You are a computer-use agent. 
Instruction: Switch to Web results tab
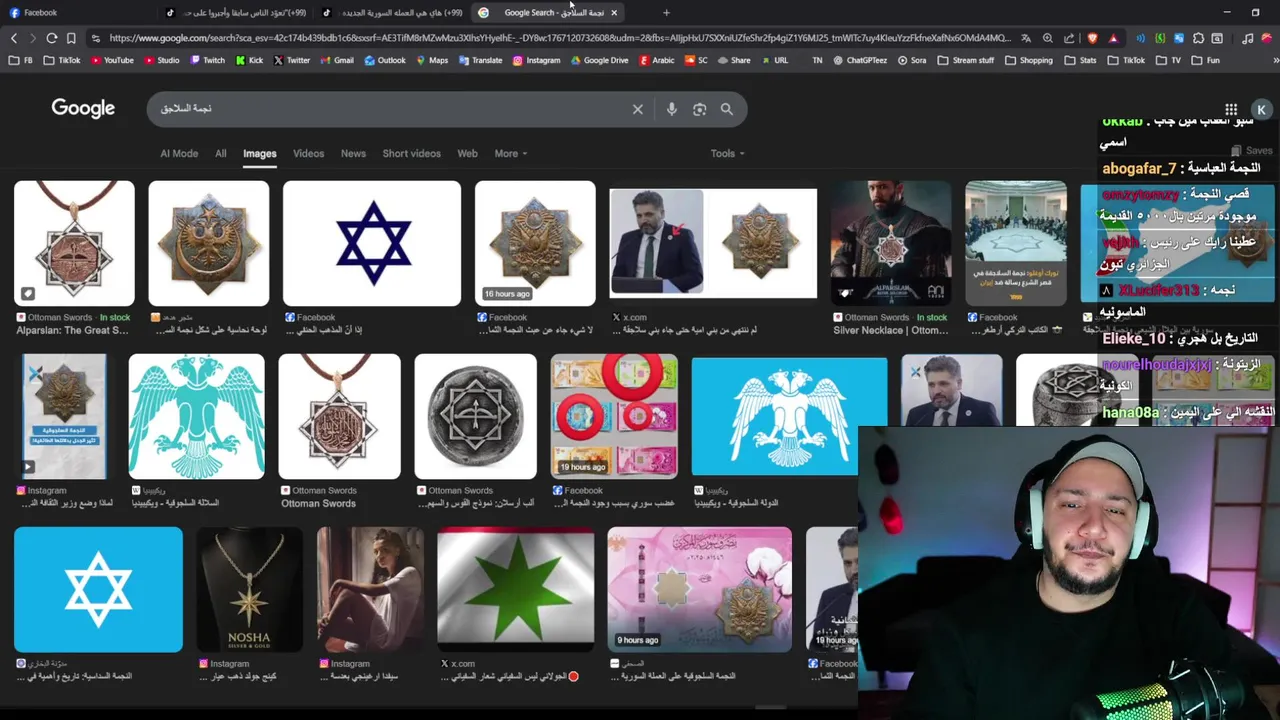coord(467,153)
